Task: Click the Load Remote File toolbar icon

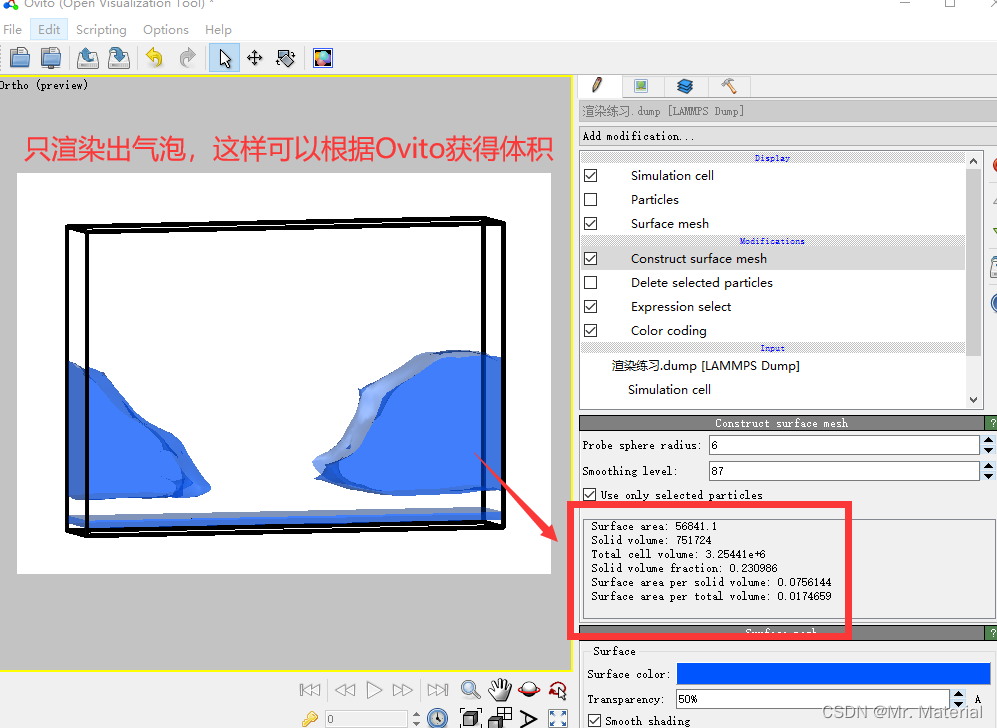Action: (51, 58)
